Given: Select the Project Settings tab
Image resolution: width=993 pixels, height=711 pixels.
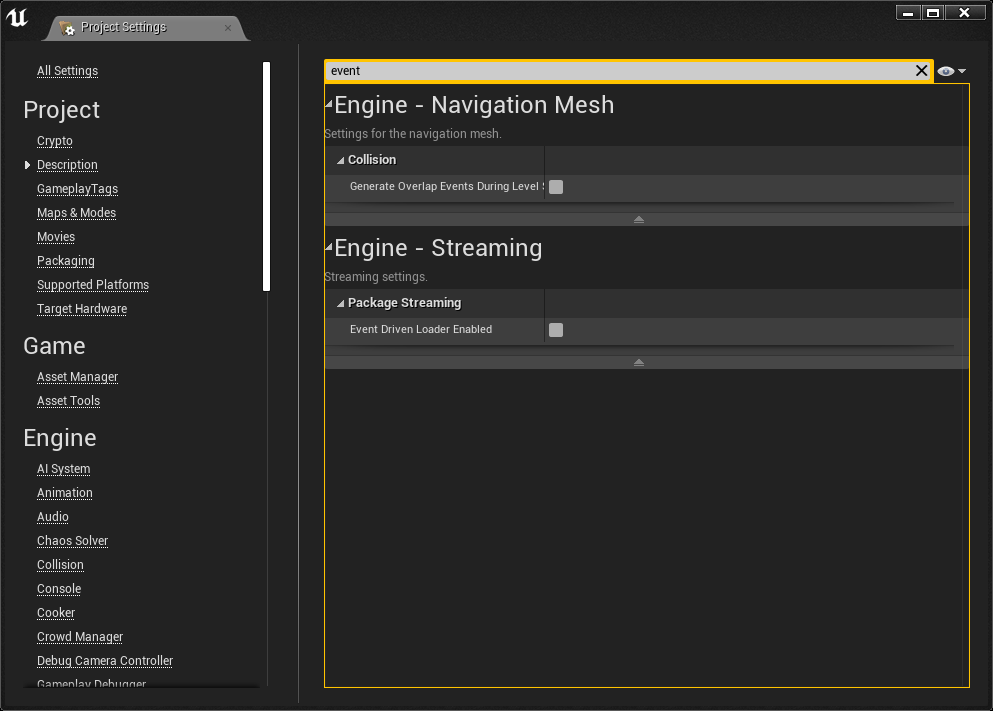Looking at the screenshot, I should 123,28.
